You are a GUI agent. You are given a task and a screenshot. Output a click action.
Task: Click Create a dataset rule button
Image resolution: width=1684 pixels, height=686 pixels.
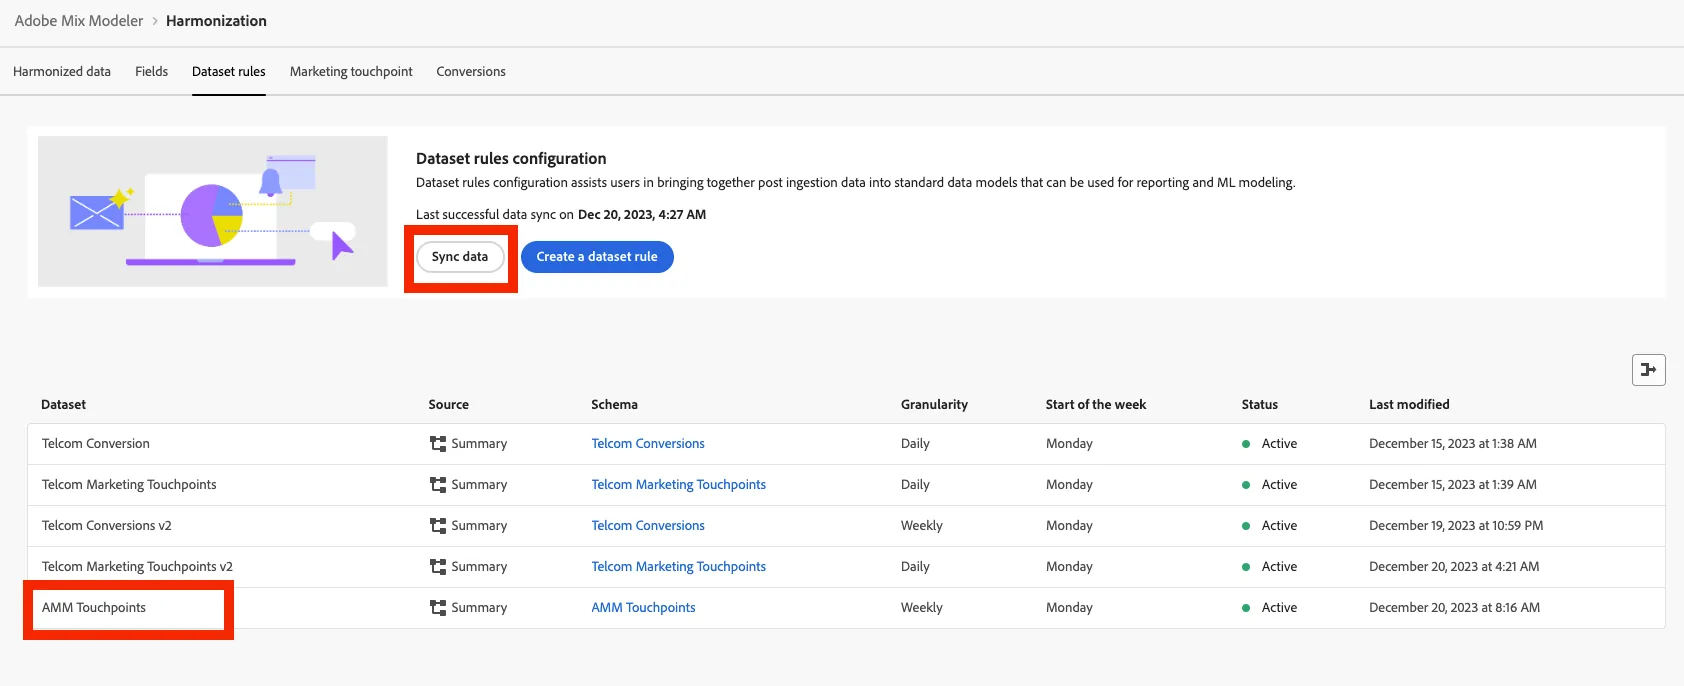point(597,257)
